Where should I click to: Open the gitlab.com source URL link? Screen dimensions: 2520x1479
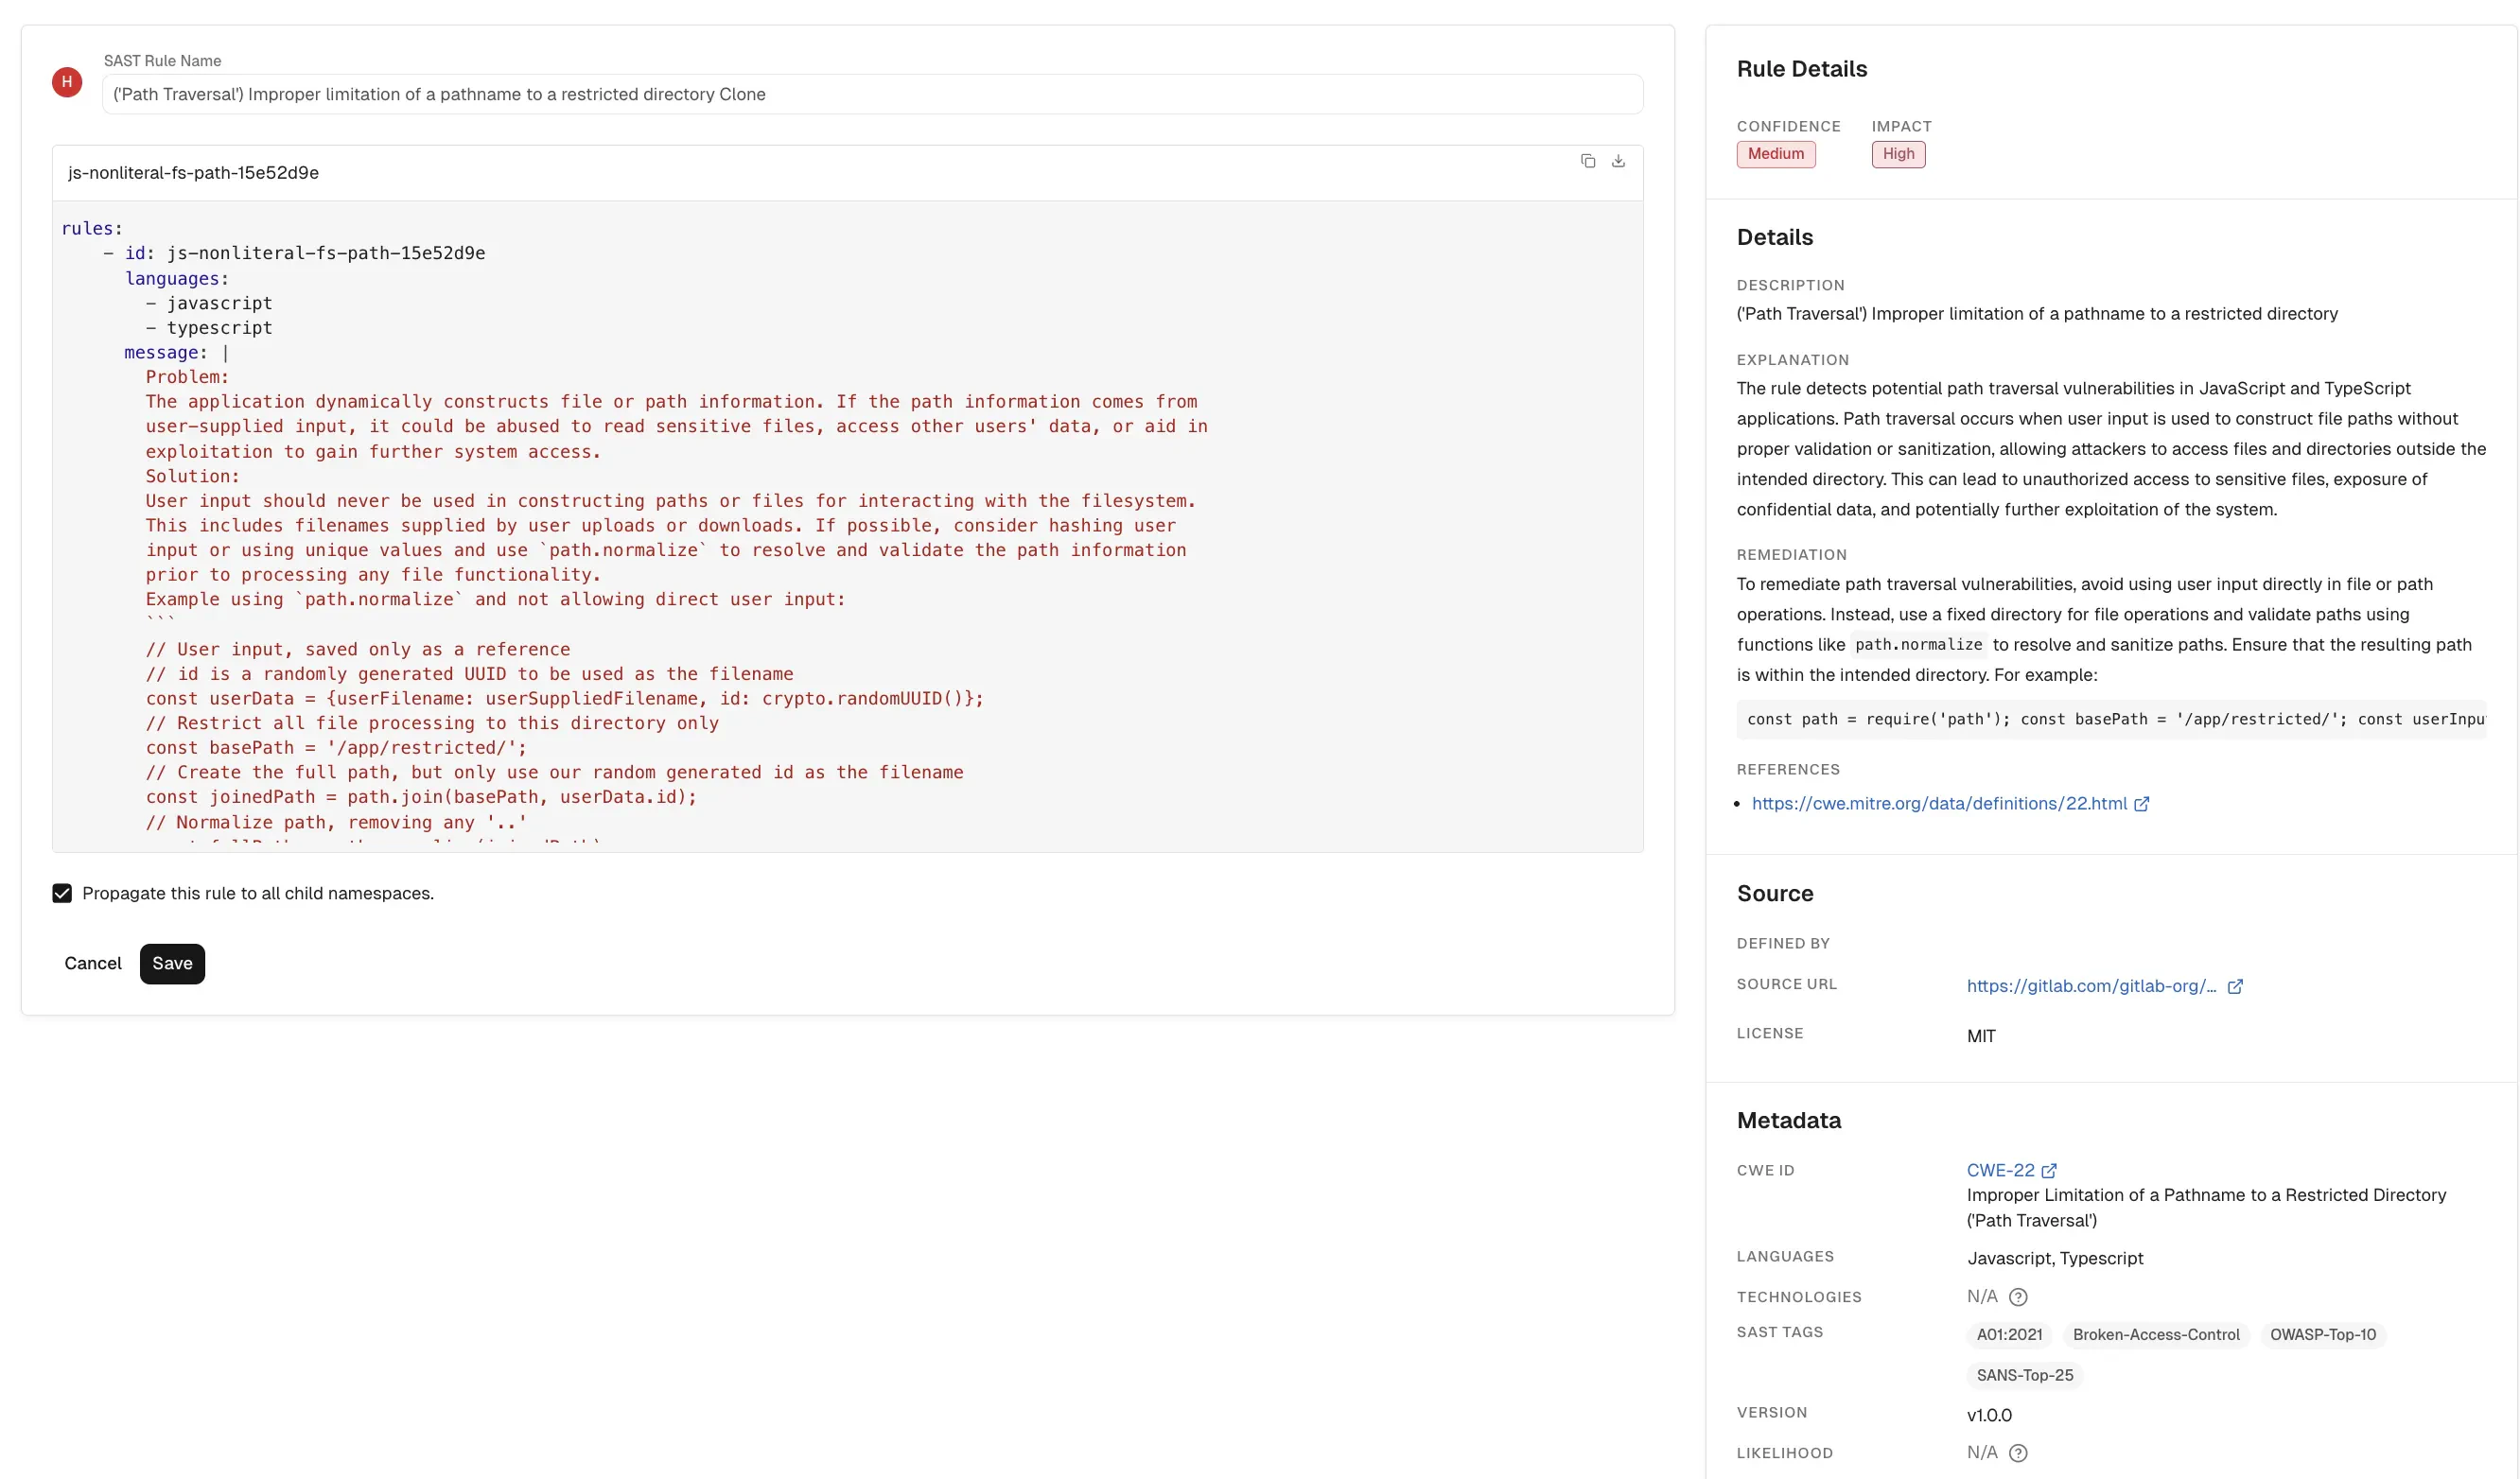[2091, 986]
